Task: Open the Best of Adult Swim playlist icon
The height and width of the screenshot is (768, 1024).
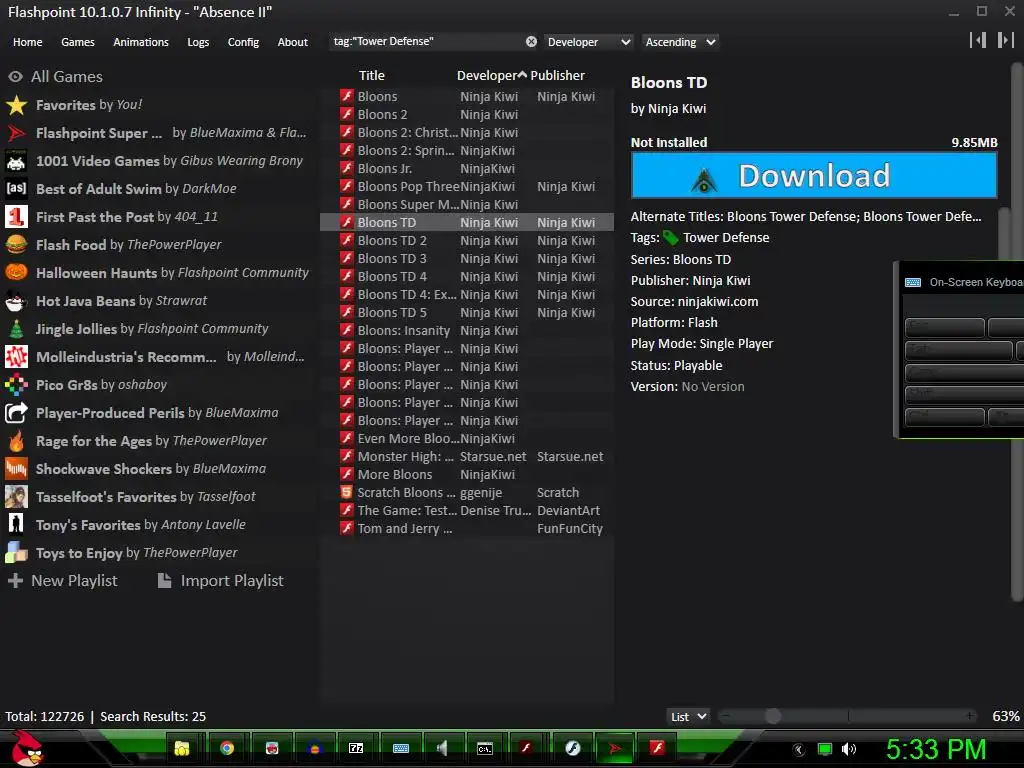Action: [x=16, y=189]
